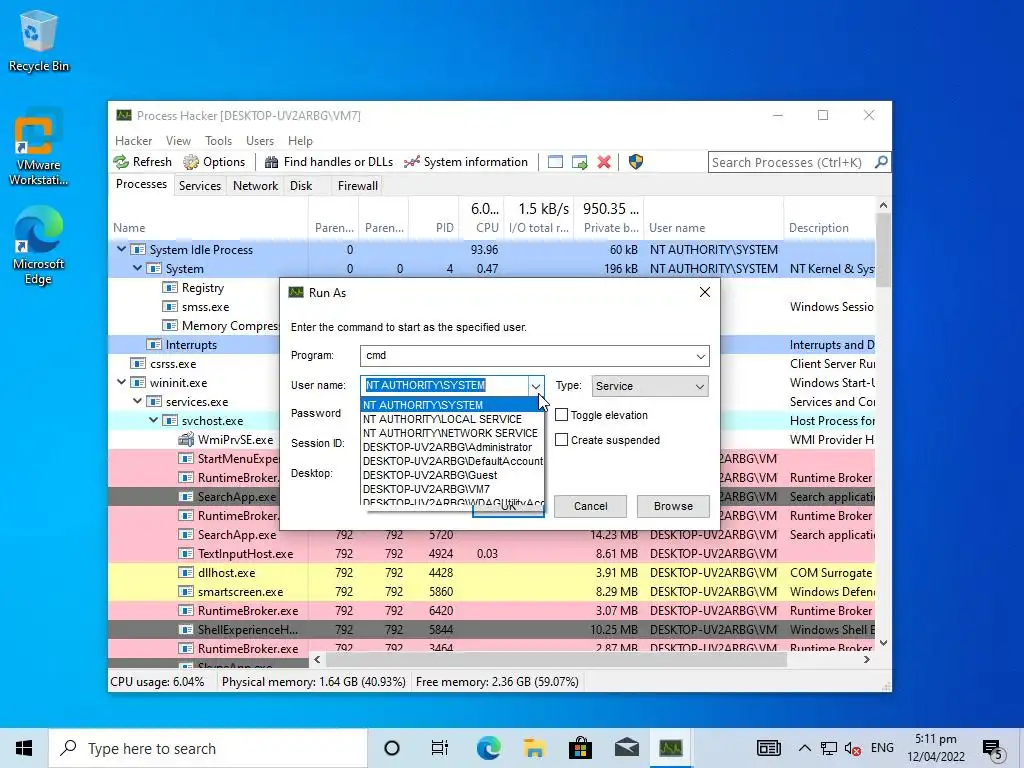Click the Cancel button in Run As
Viewport: 1024px width, 768px height.
(590, 506)
